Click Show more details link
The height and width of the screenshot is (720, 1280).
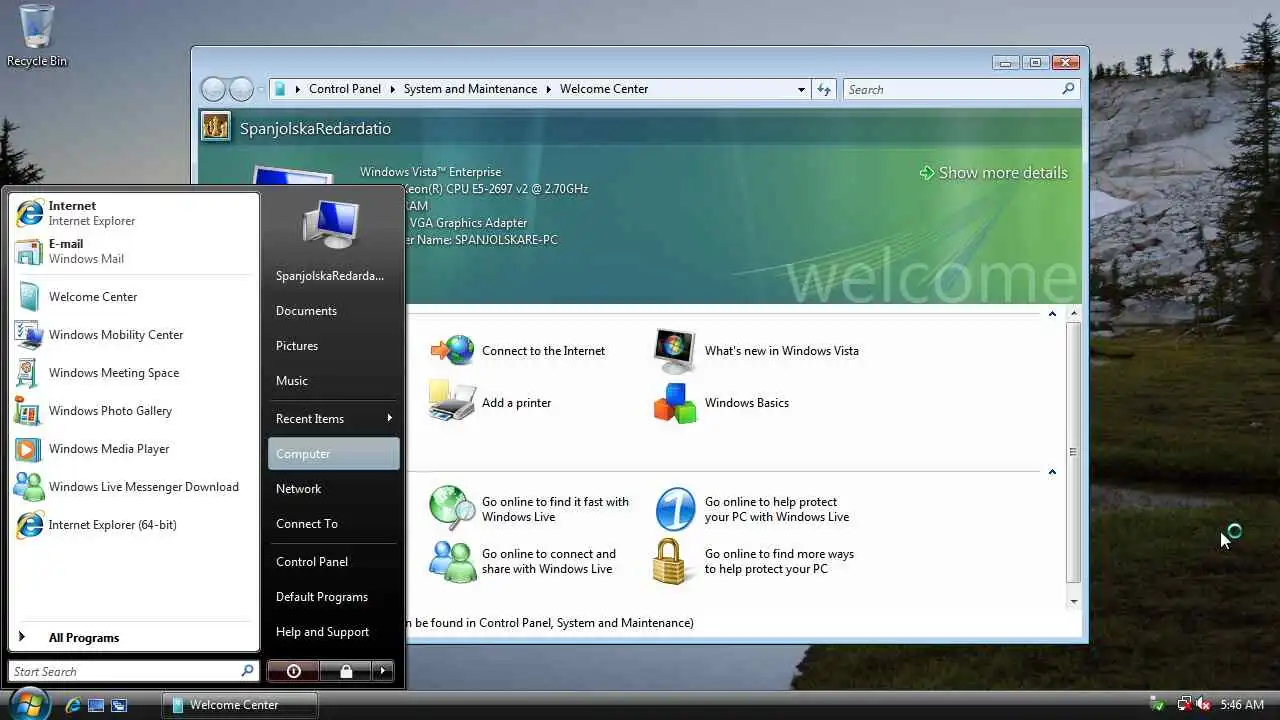point(993,172)
